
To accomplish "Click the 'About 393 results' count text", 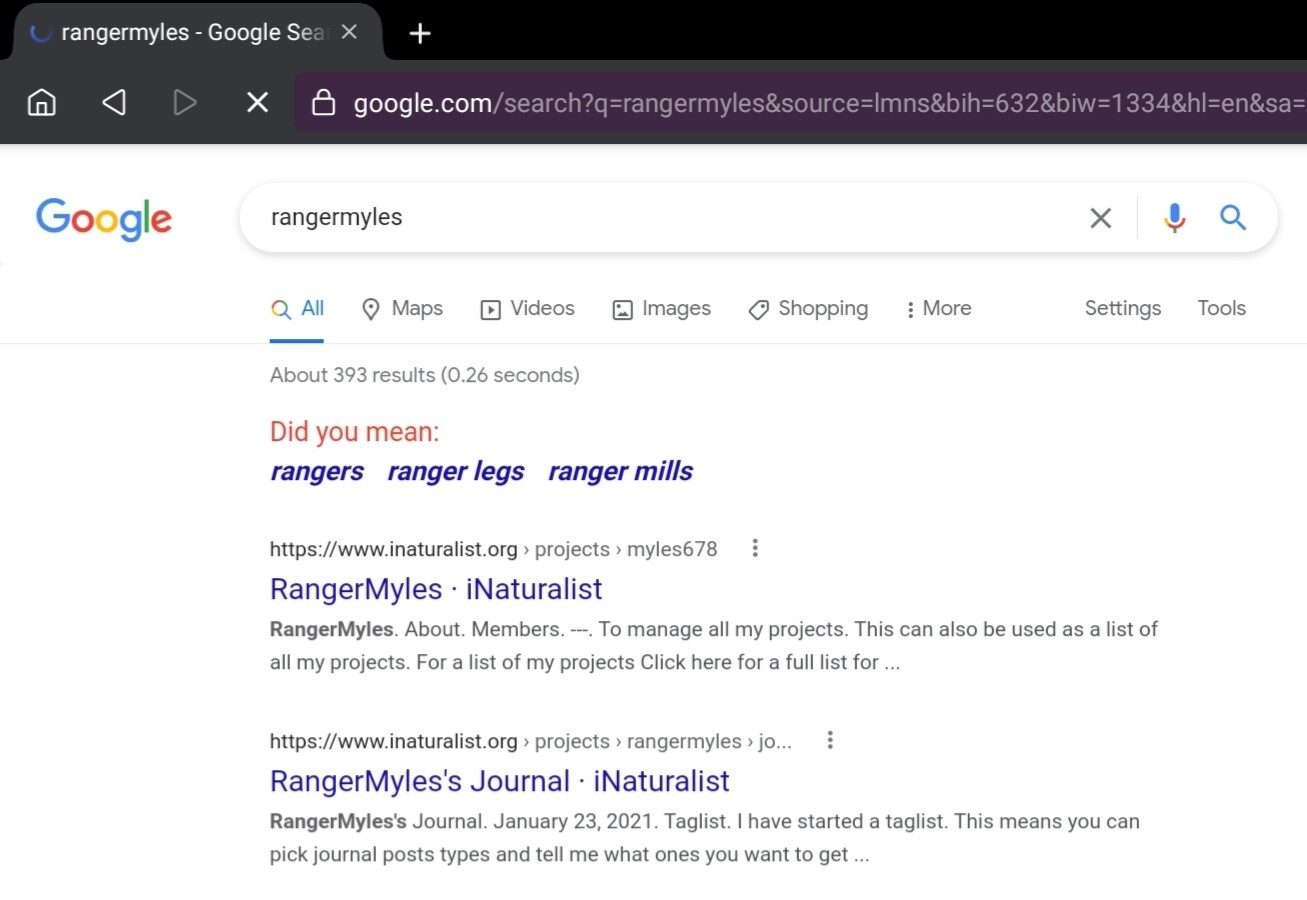I will tap(425, 375).
